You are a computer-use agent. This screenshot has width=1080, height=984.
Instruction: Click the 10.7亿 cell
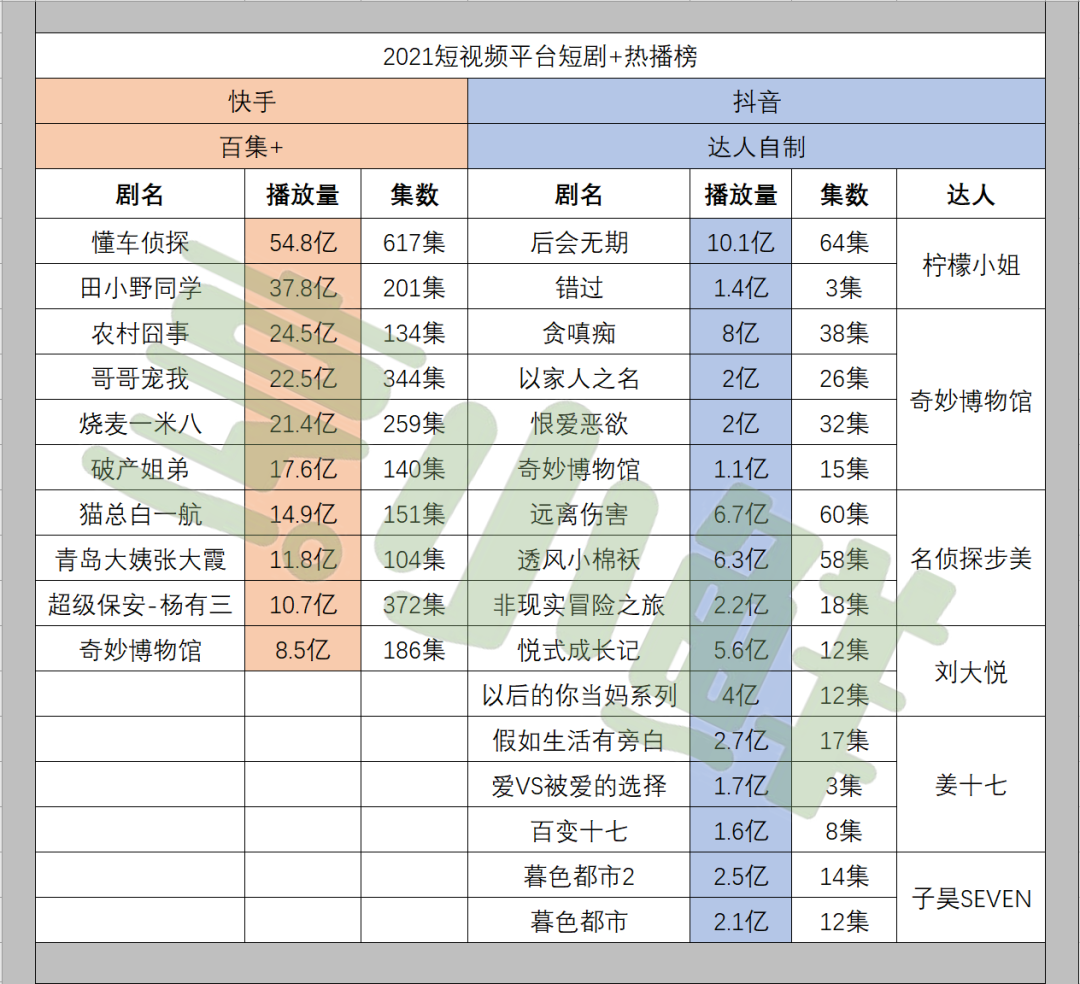coord(302,604)
